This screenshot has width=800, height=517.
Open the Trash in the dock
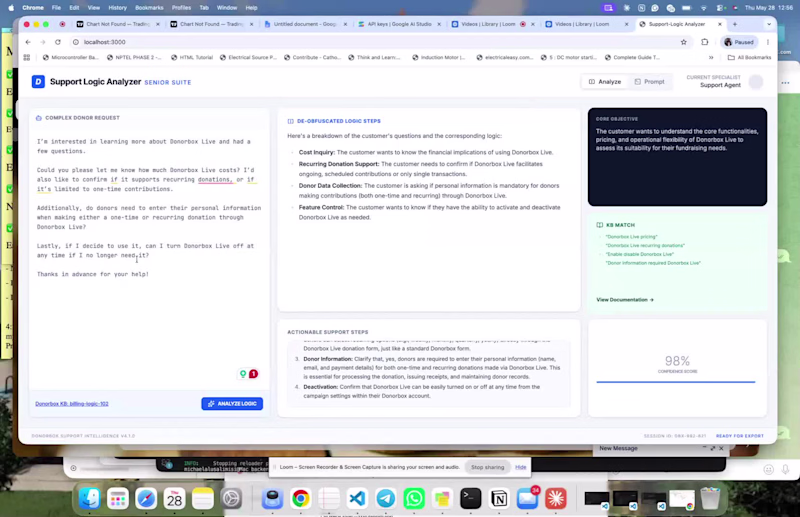(x=710, y=498)
